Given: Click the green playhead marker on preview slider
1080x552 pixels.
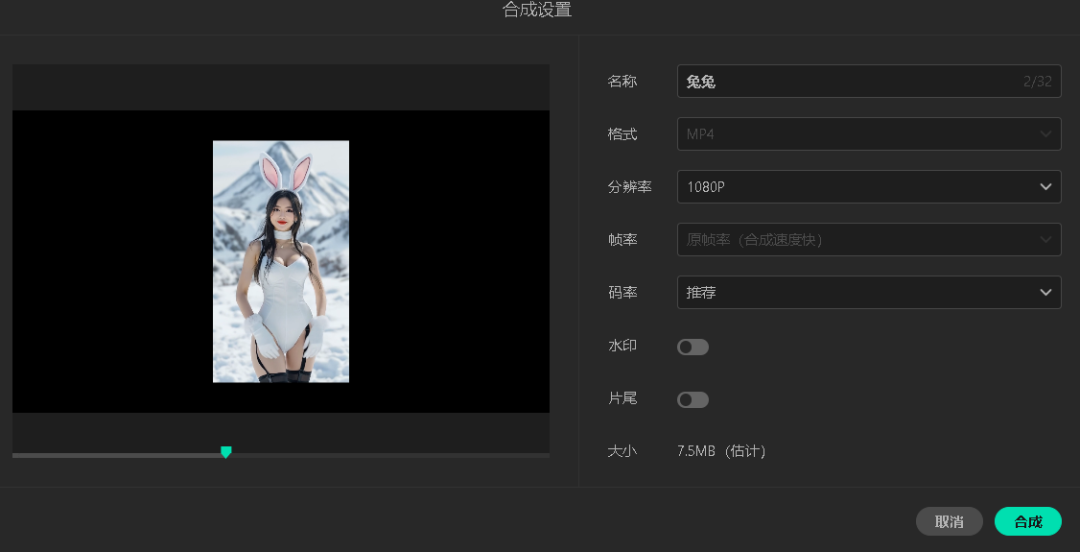Looking at the screenshot, I should click(226, 452).
